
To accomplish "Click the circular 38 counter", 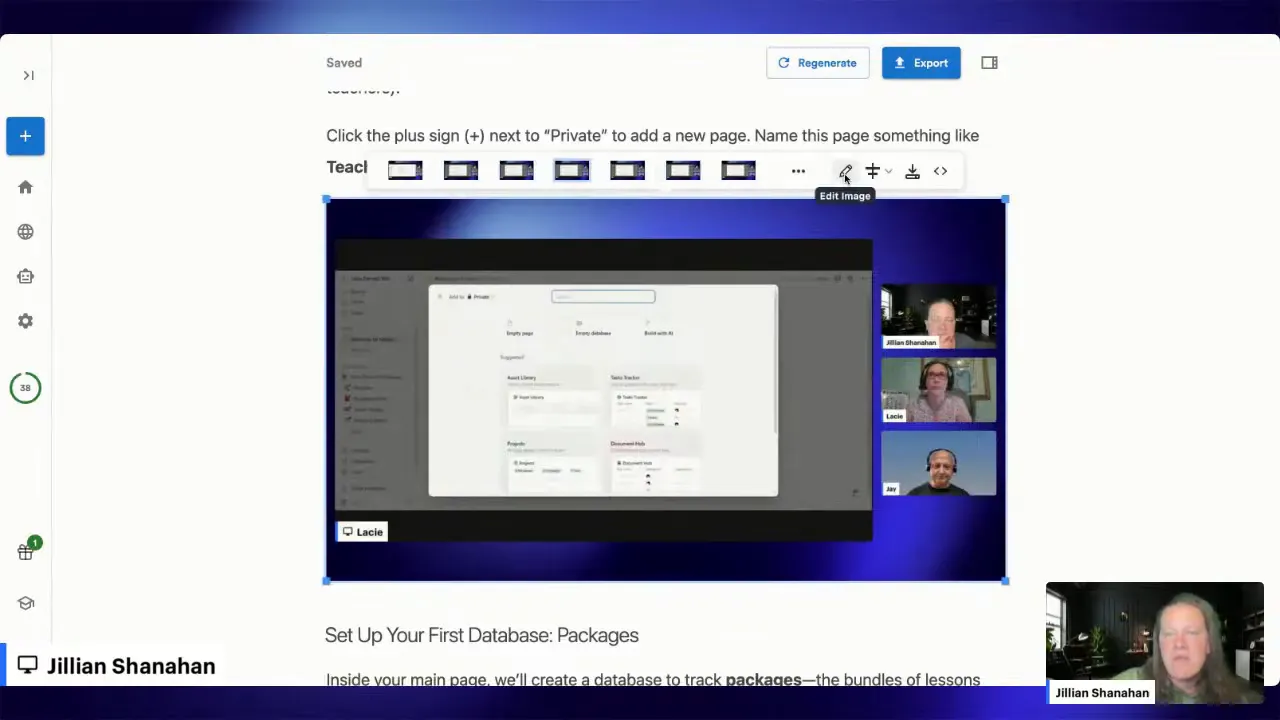I will coord(25,388).
